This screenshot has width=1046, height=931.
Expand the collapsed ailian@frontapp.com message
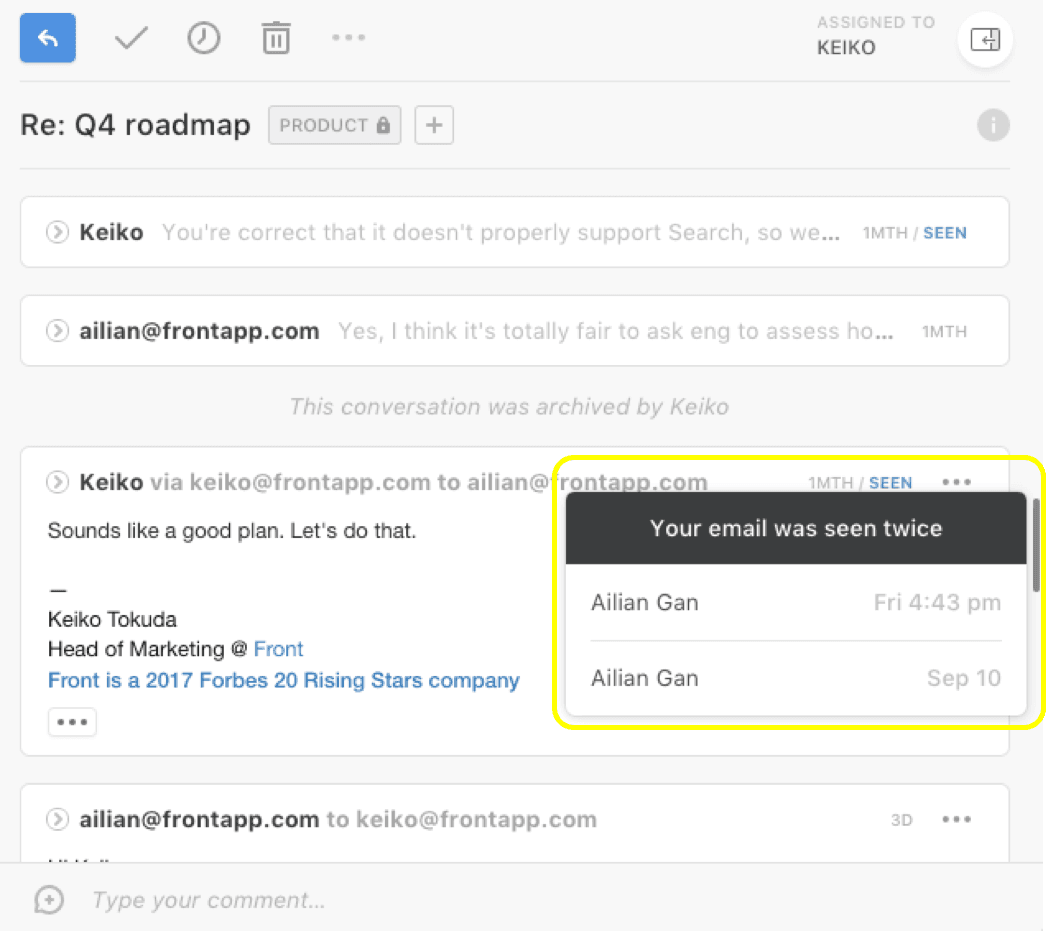[58, 331]
